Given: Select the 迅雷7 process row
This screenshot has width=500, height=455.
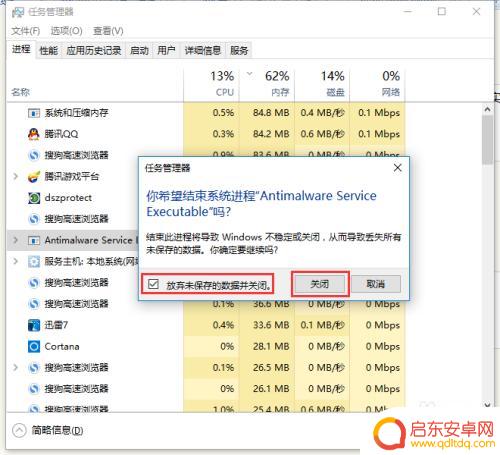Looking at the screenshot, I should pos(205,325).
